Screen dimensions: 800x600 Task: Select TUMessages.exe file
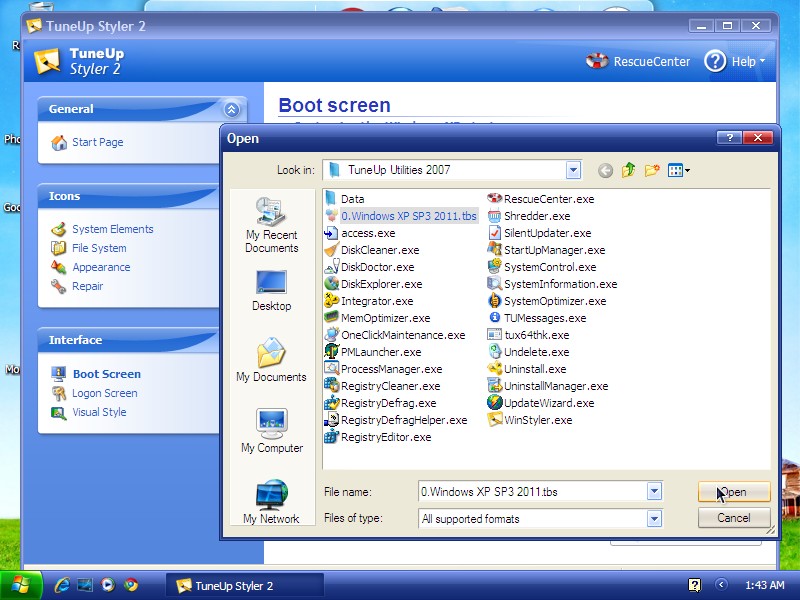pos(537,318)
